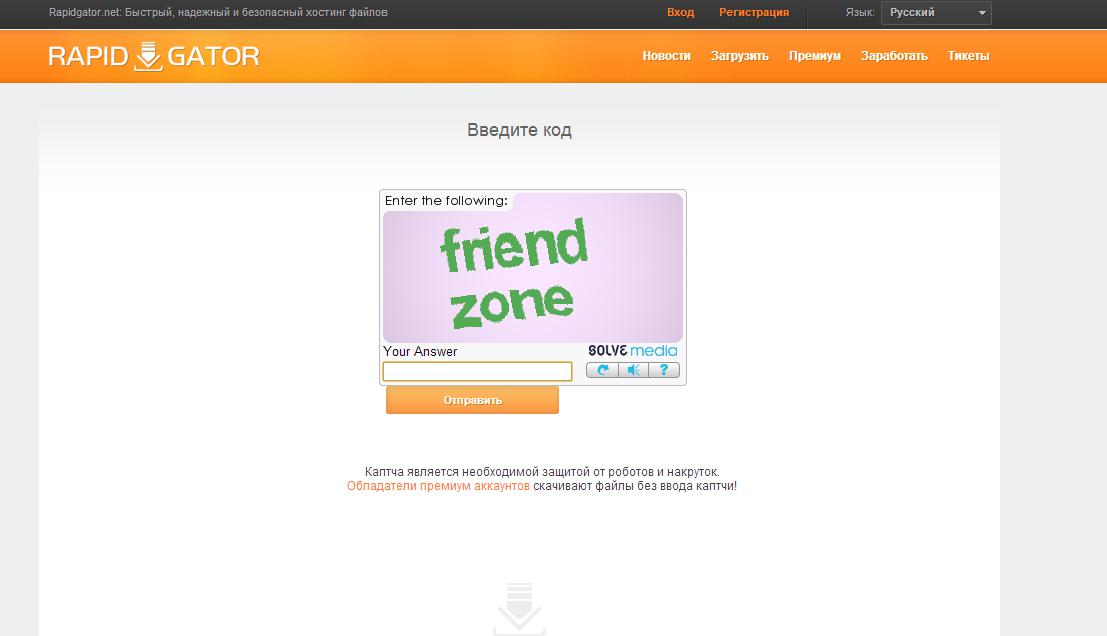Focus the Your Answer input field

(477, 371)
